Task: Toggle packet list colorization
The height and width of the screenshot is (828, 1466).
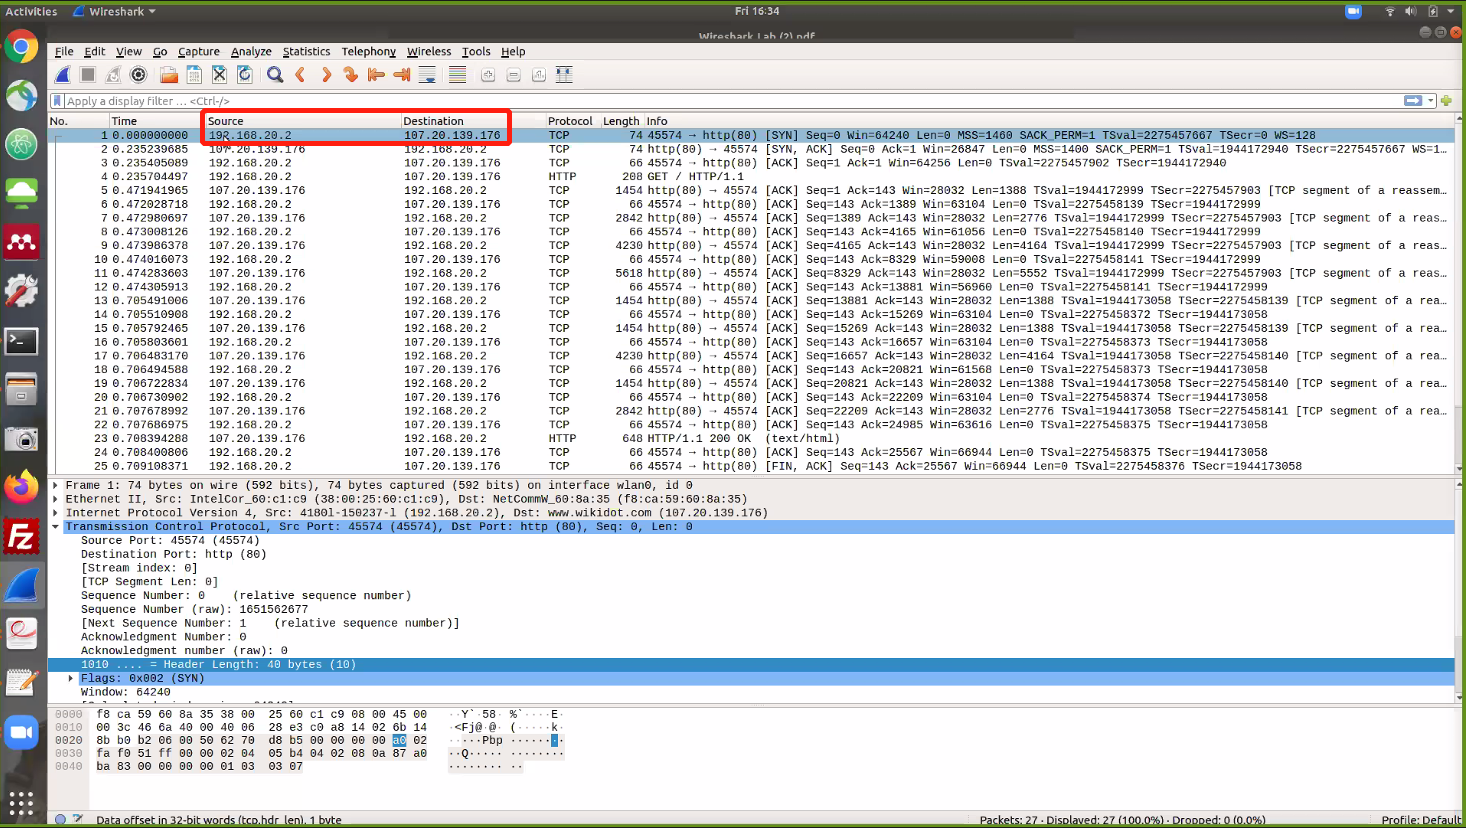Action: point(457,75)
